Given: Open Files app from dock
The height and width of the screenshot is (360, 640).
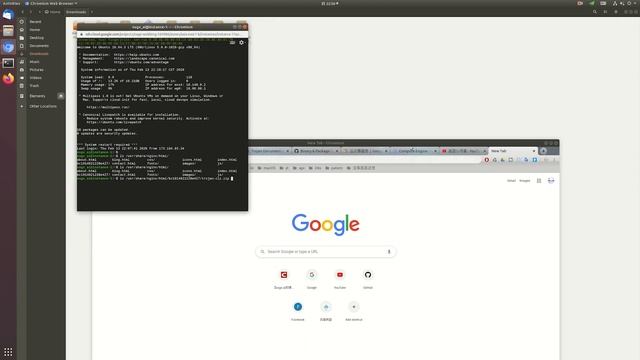Looking at the screenshot, I should [x=8, y=31].
